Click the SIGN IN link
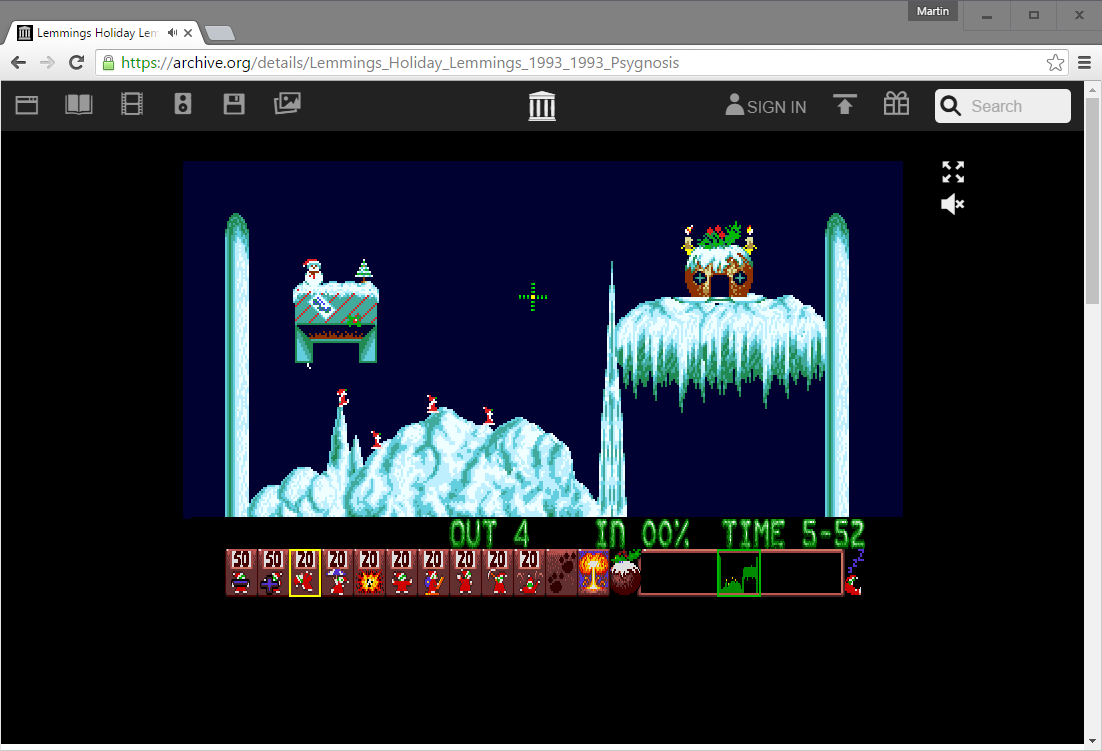1102x751 pixels. pos(766,106)
